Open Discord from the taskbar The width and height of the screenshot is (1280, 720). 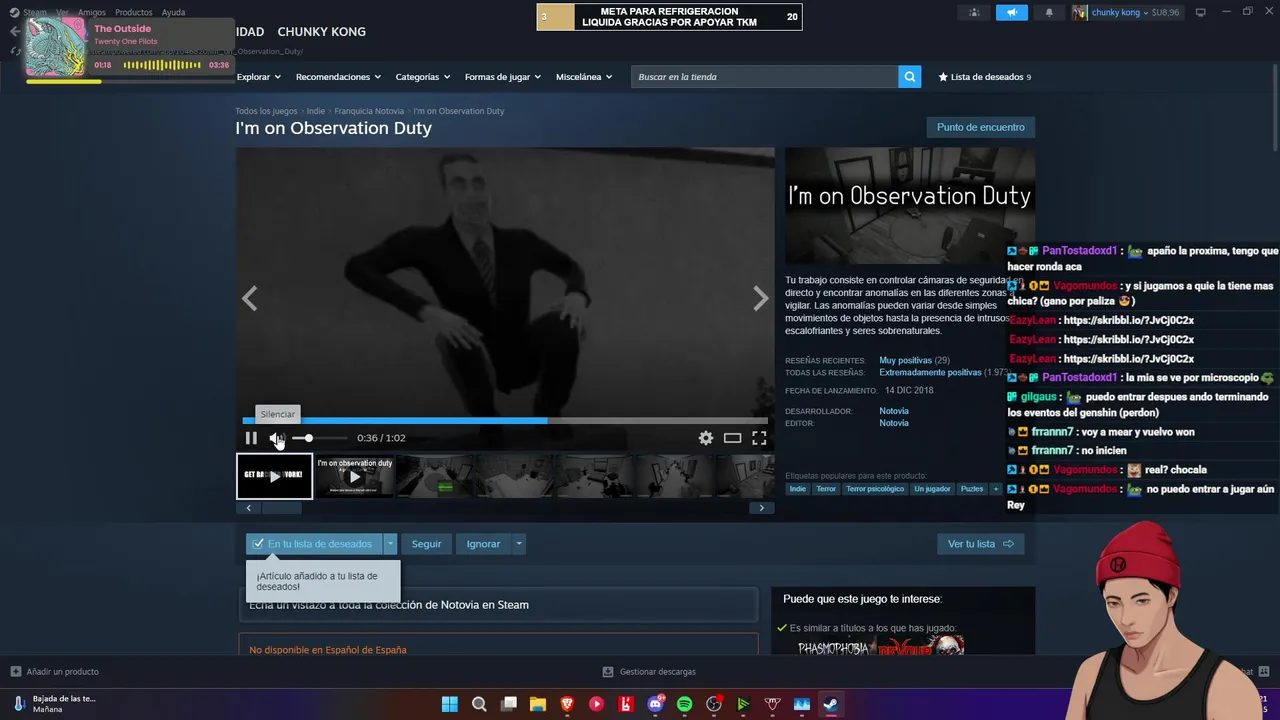[x=656, y=704]
